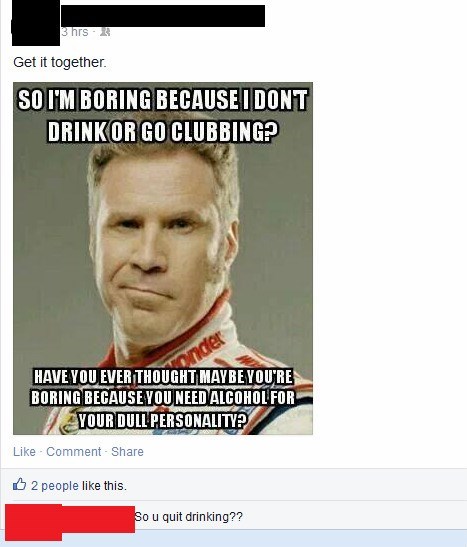Click the thumbs-up icon beside 2 people
The image size is (467, 547).
point(20,484)
